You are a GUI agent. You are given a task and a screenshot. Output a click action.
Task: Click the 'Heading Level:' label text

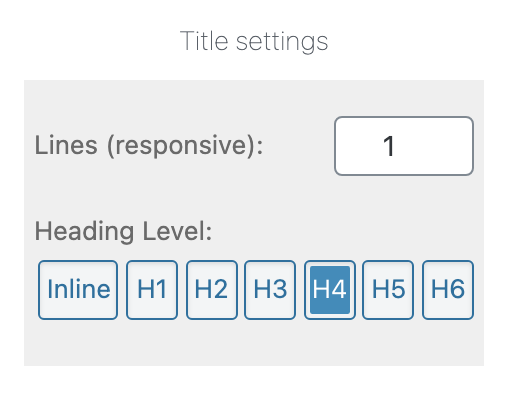tap(123, 231)
